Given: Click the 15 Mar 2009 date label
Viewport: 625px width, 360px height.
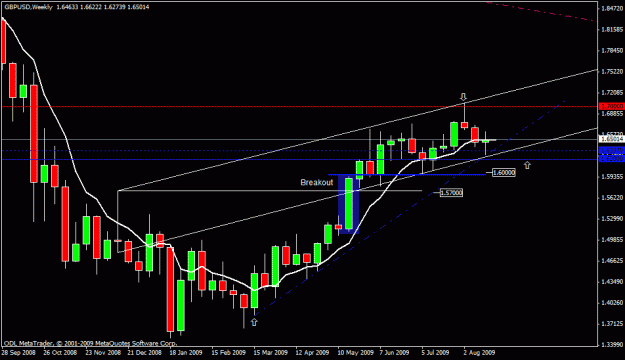Looking at the screenshot, I should pyautogui.click(x=271, y=353).
